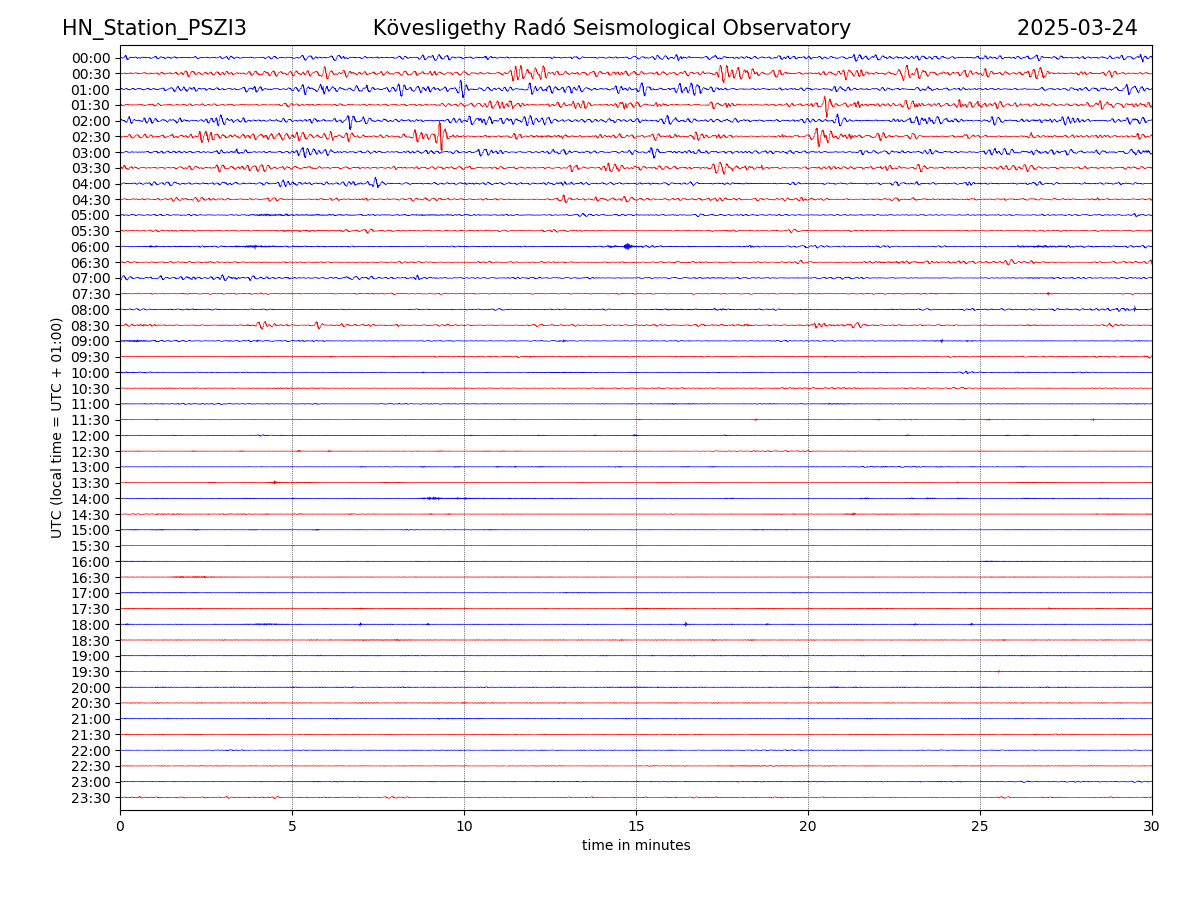Viewport: 1200px width, 900px height.
Task: Select the 23:30 row time label
Action: point(91,798)
